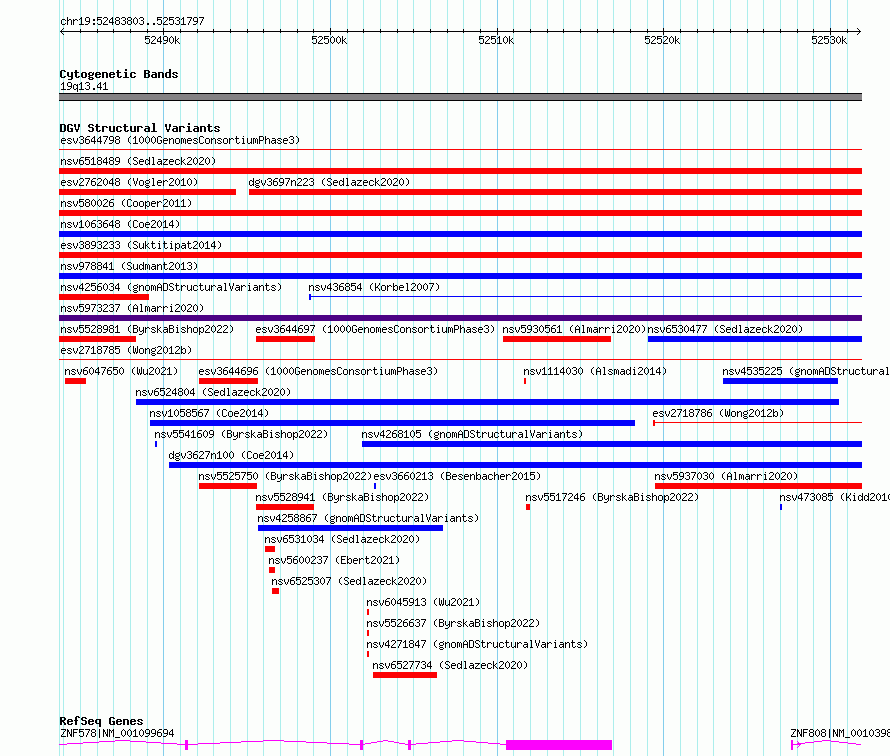Select nsv6525307 Sedlazeck2020 variant

coord(275,591)
